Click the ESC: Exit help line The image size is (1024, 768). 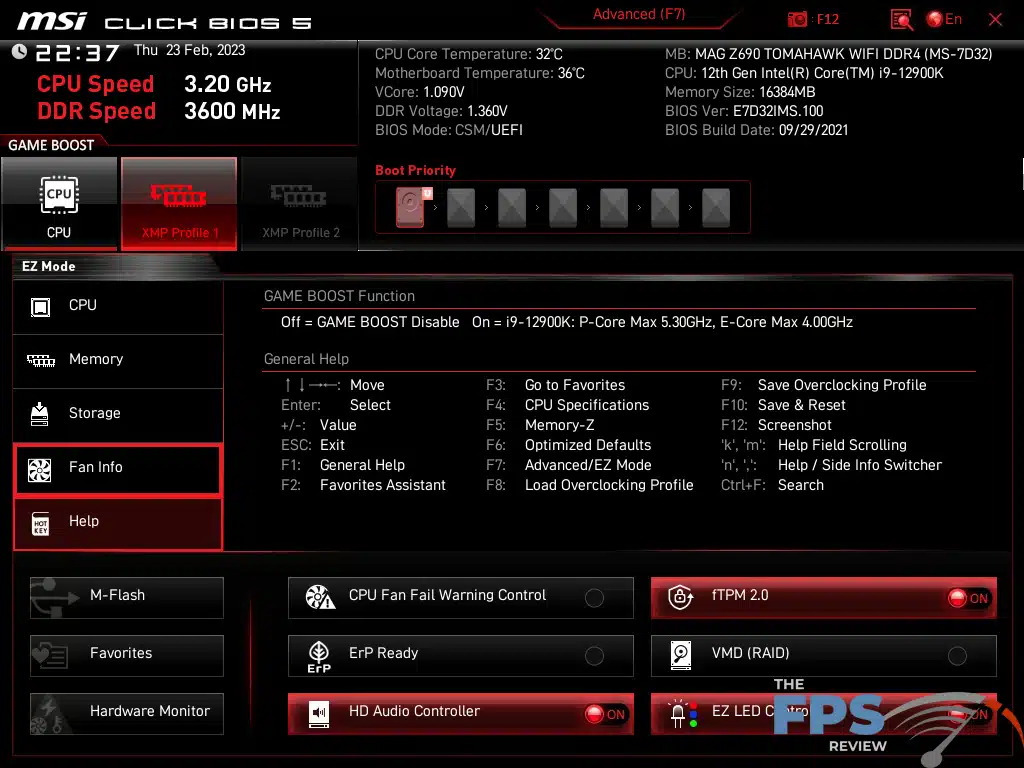313,445
